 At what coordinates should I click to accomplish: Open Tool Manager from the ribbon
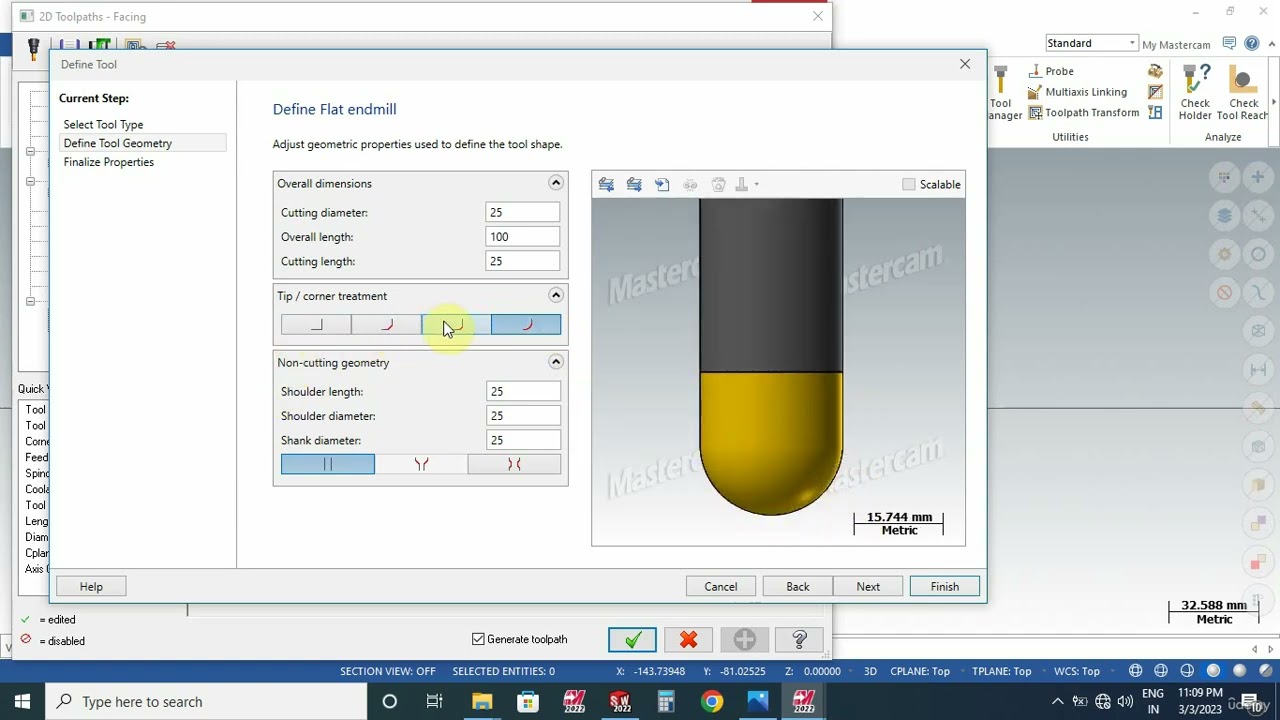tap(1003, 93)
